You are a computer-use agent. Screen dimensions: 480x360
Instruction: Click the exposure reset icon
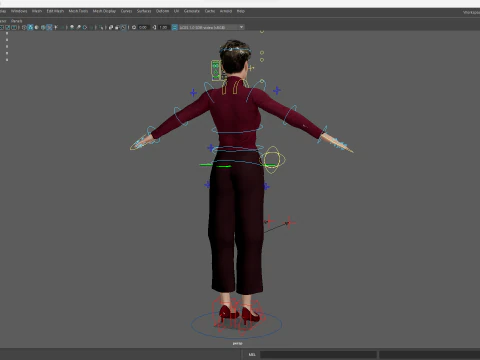coord(134,27)
